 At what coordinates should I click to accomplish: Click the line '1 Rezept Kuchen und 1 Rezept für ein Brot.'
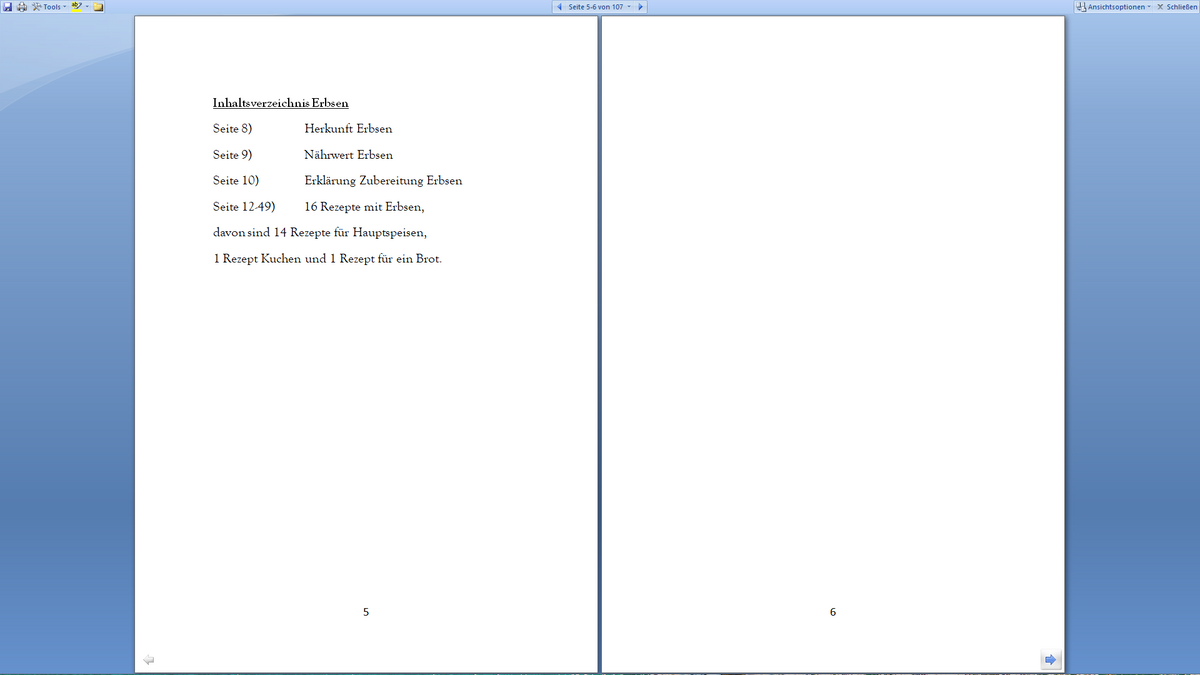tap(327, 259)
